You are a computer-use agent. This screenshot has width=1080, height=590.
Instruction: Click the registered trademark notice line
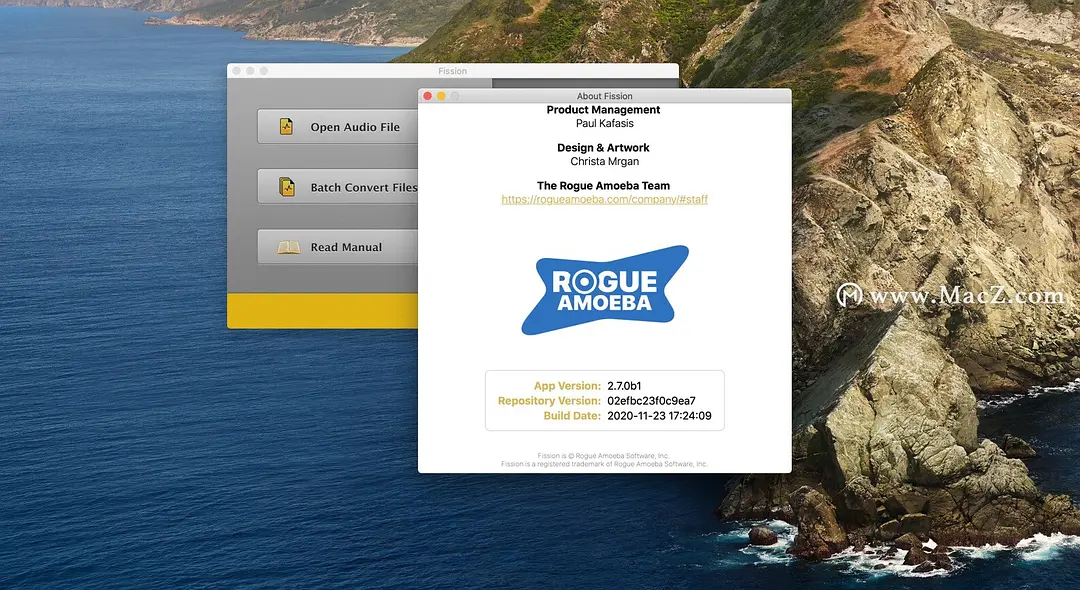click(x=604, y=464)
